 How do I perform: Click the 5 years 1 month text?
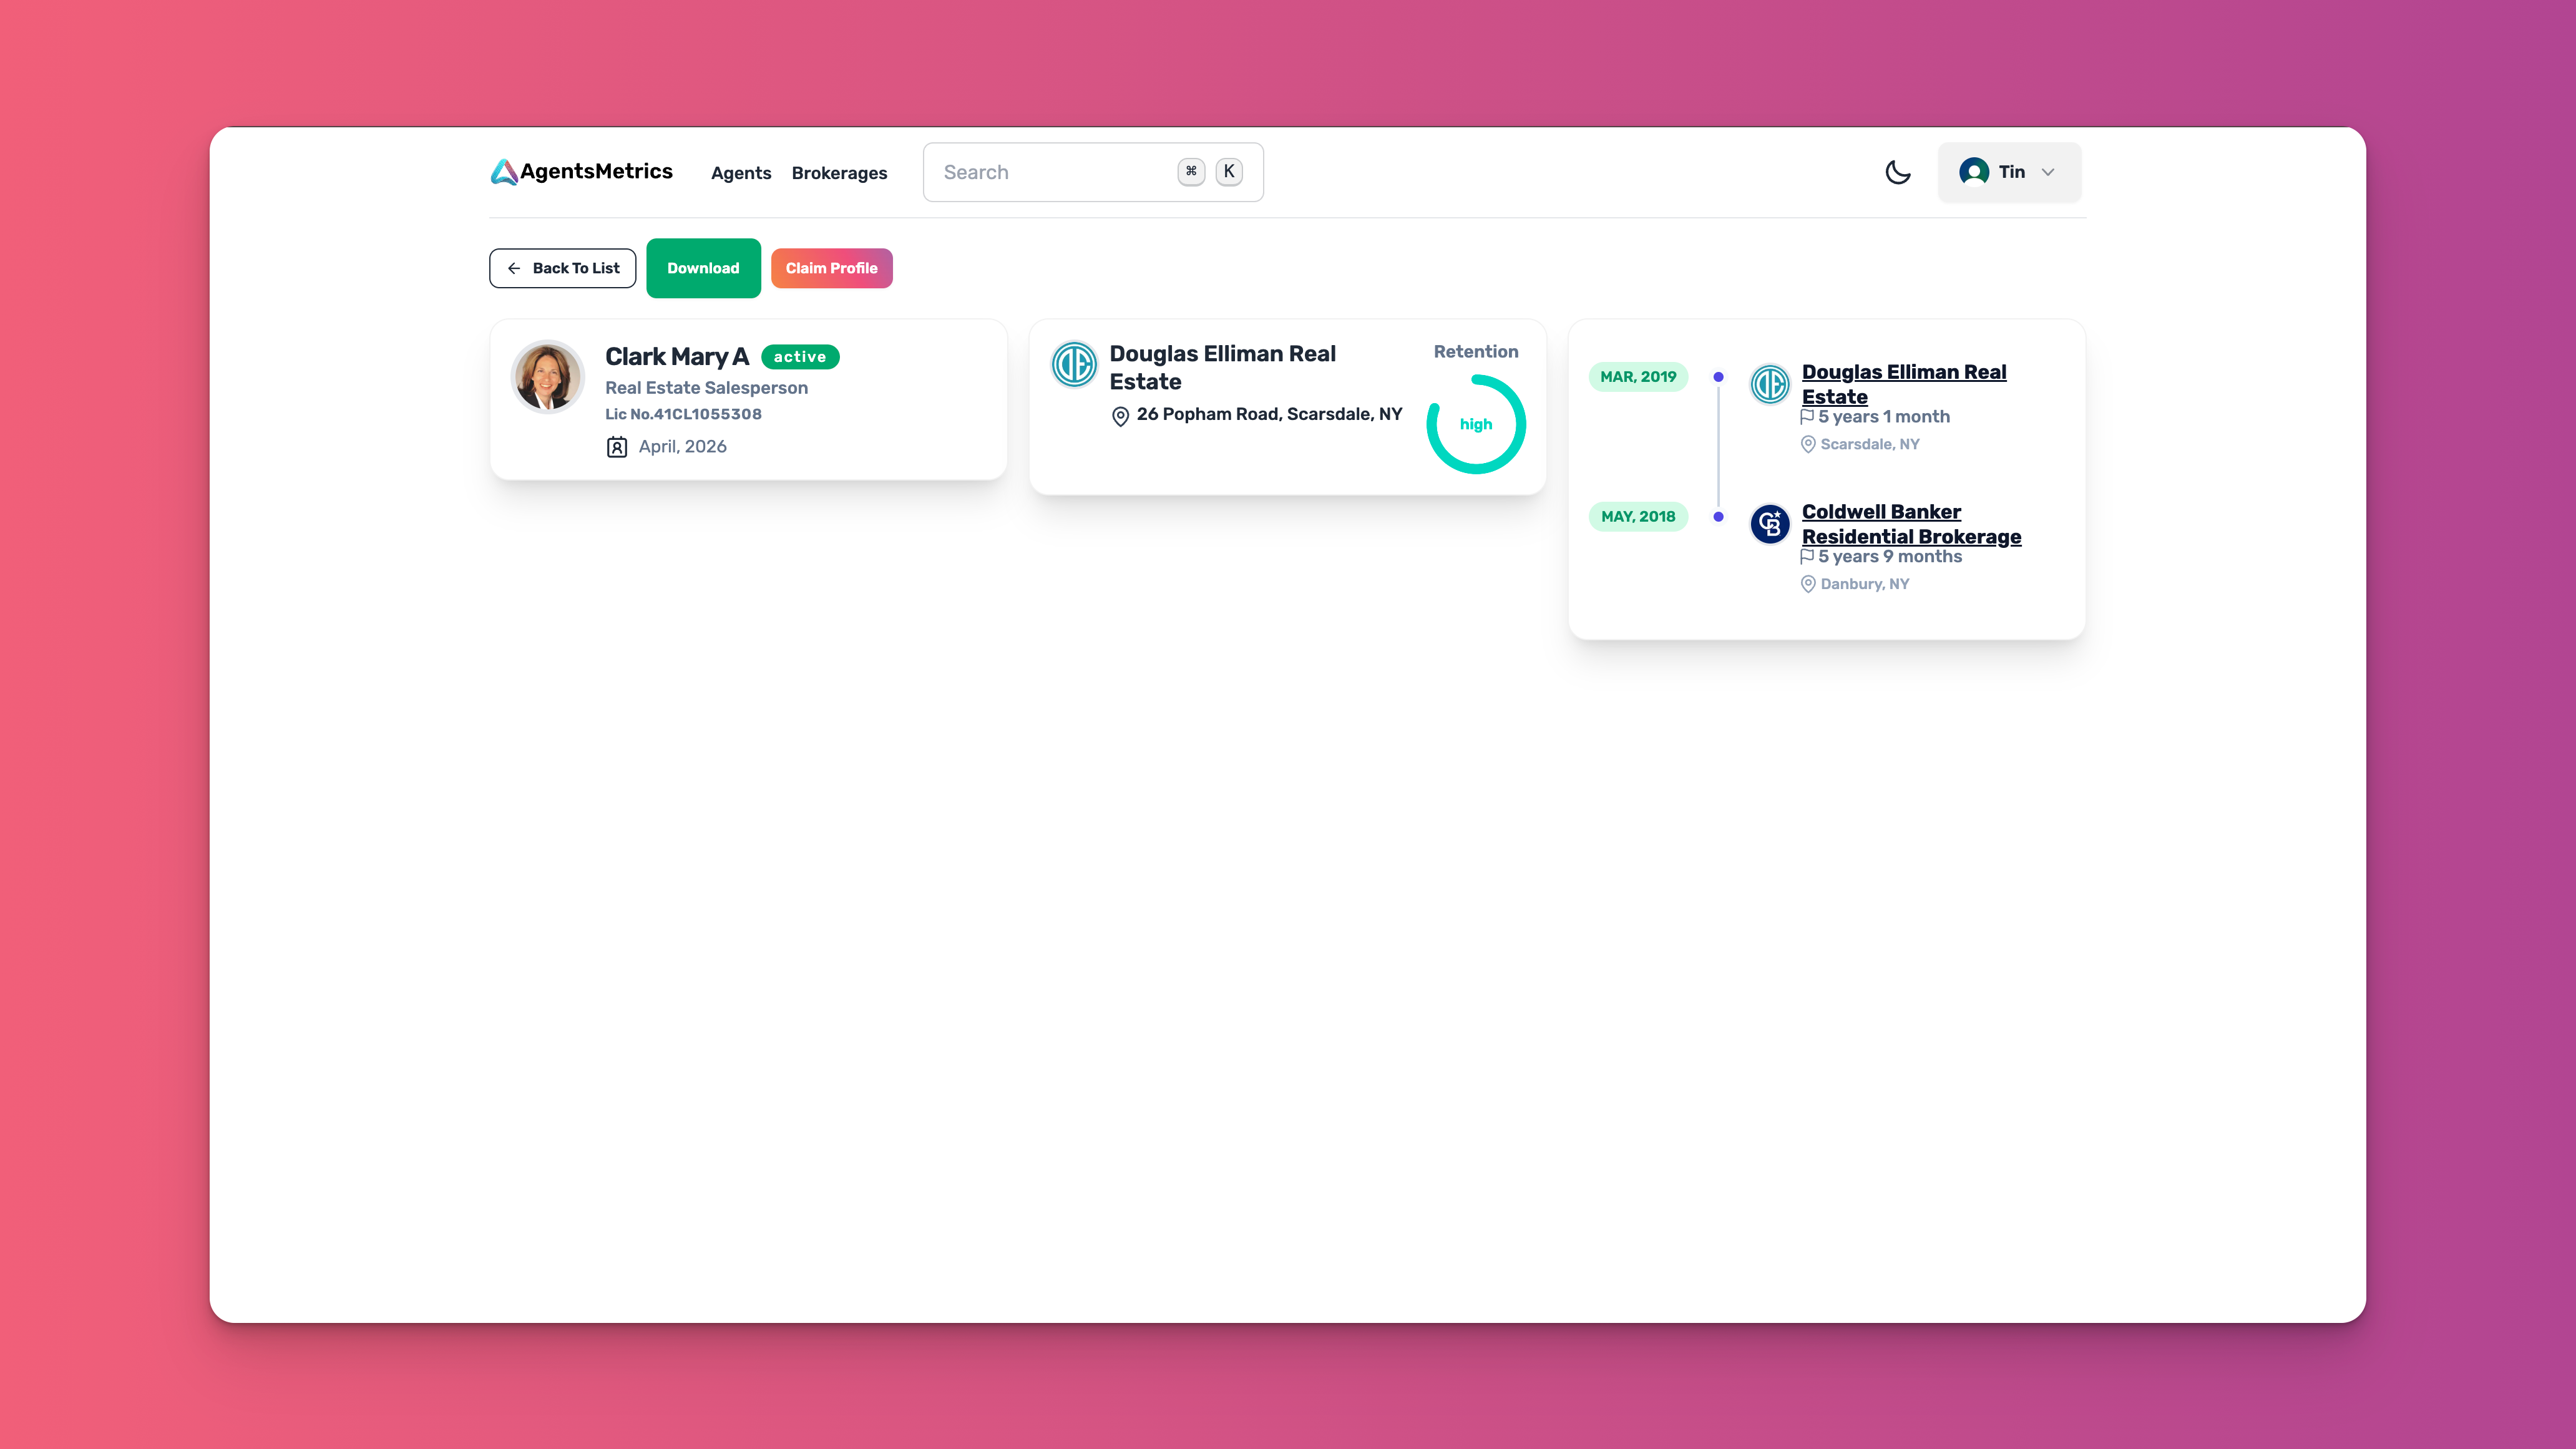(x=1884, y=417)
